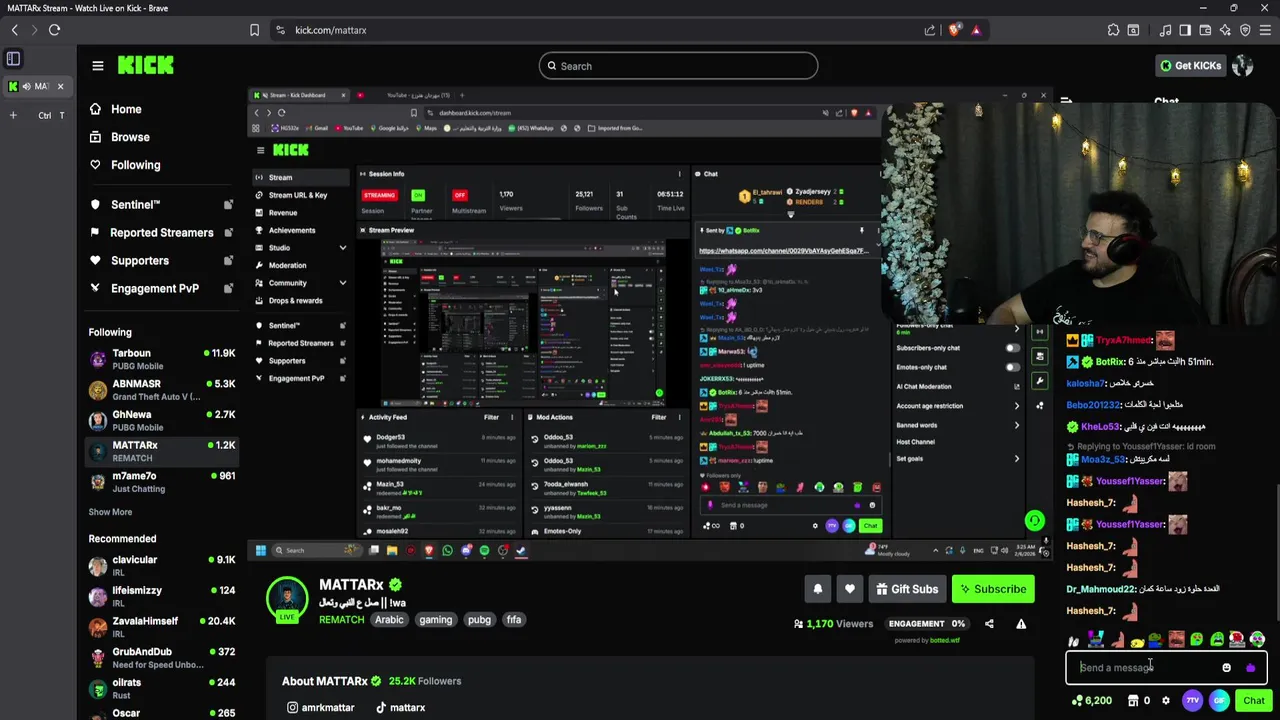Toggle stream notifications bell

click(817, 589)
